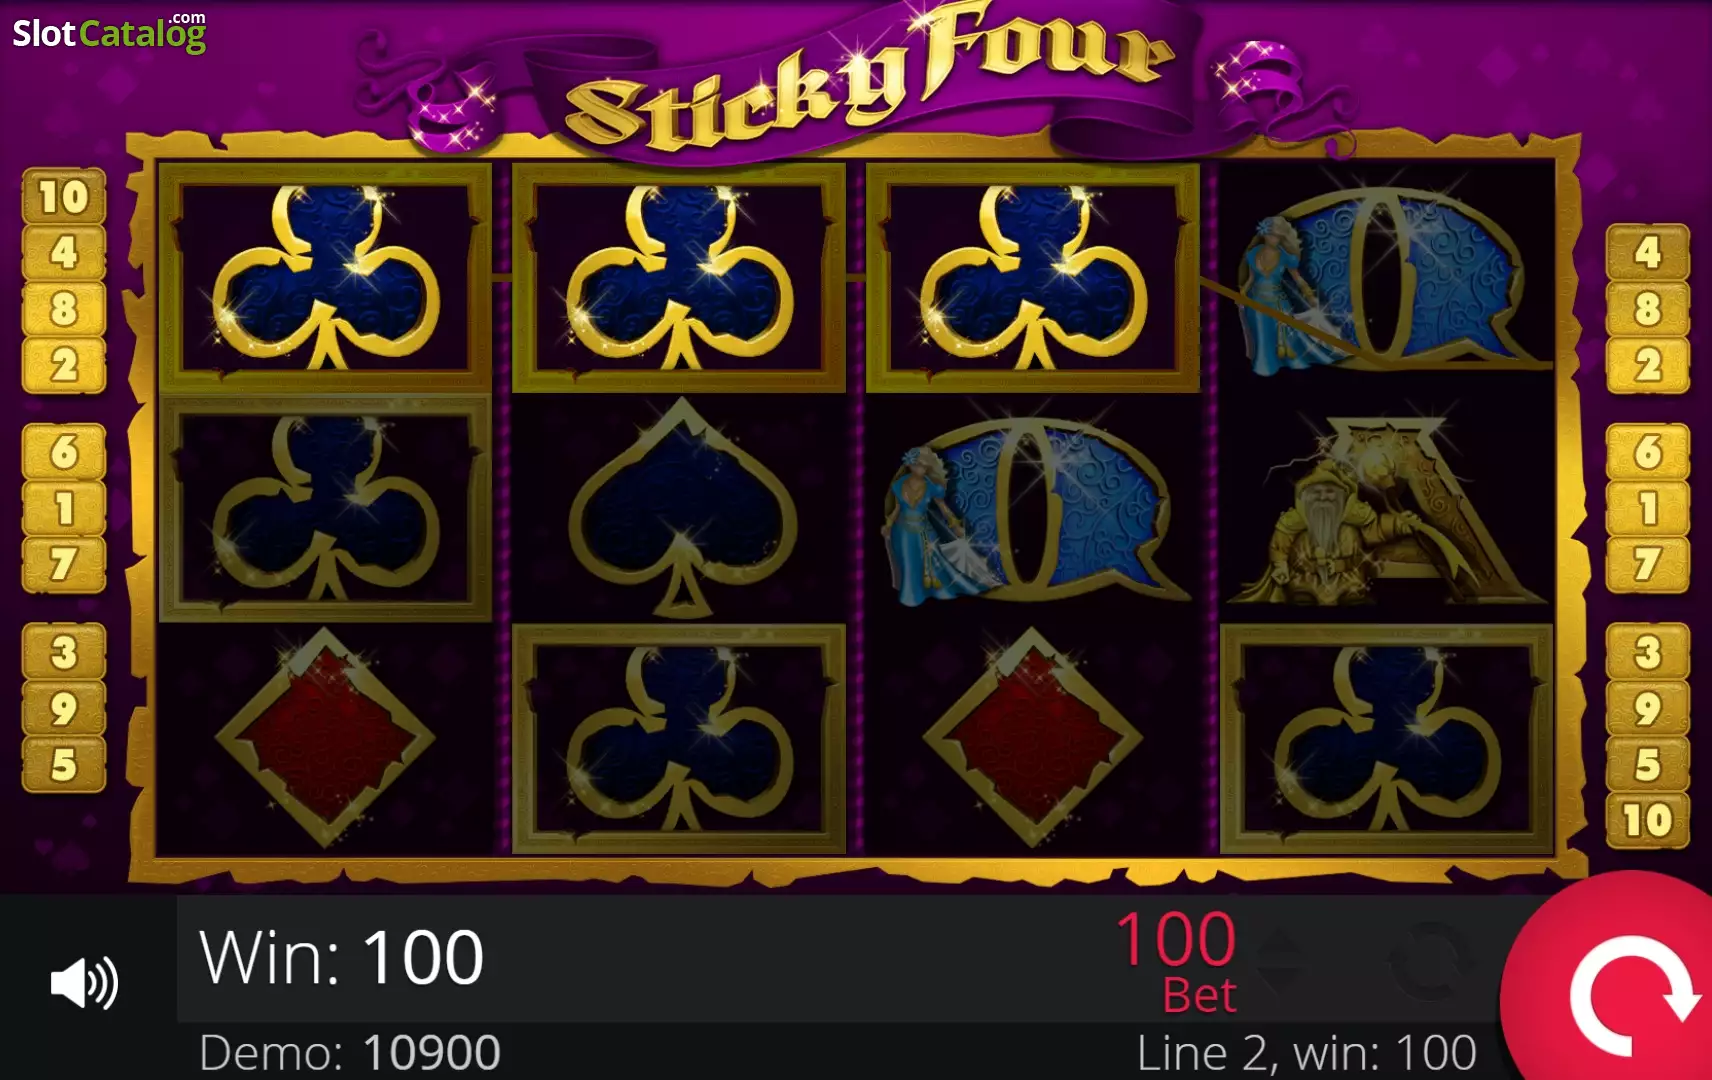The width and height of the screenshot is (1712, 1080).
Task: Toggle the dimmed autoplay circular arrows icon
Action: pos(1431,960)
